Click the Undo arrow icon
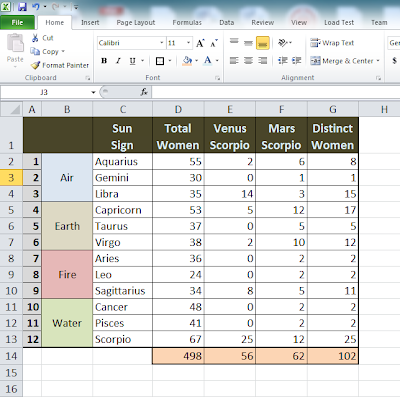Viewport: 400px width, 397px height. 36,7
